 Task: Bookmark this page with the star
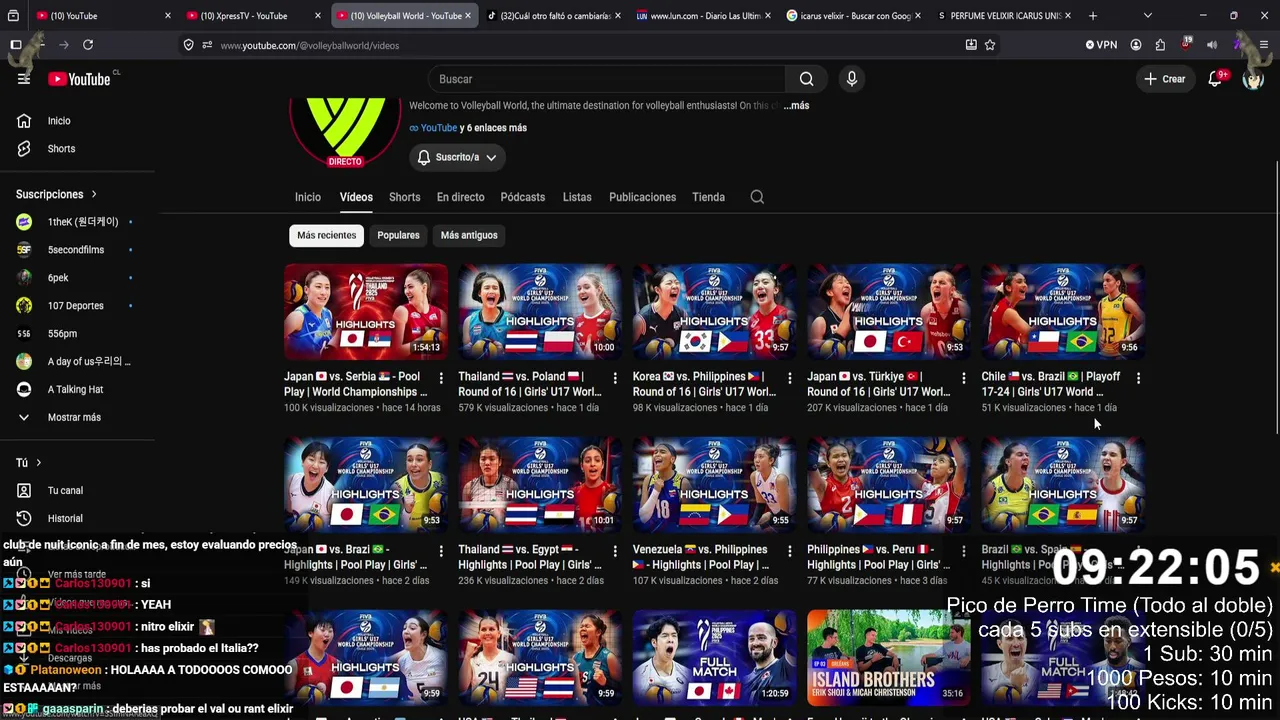[990, 45]
